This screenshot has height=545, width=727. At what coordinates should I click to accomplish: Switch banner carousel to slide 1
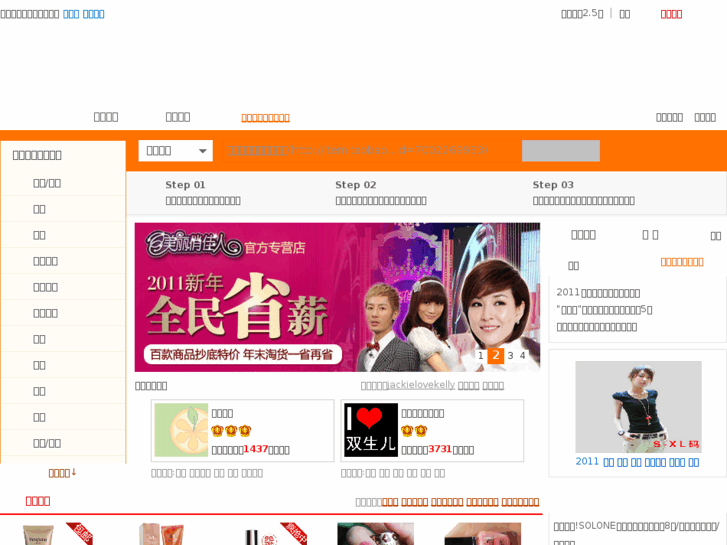[480, 356]
